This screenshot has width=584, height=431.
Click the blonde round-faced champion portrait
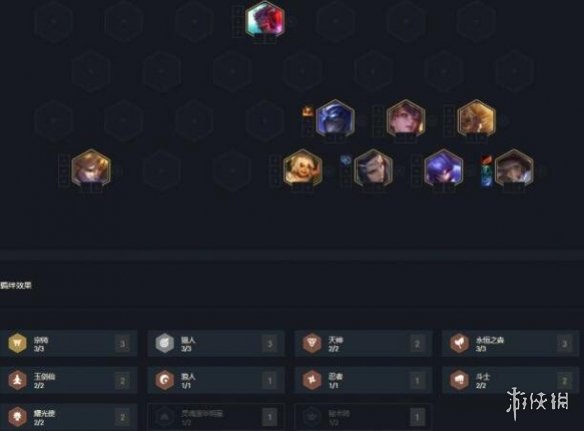tap(302, 168)
